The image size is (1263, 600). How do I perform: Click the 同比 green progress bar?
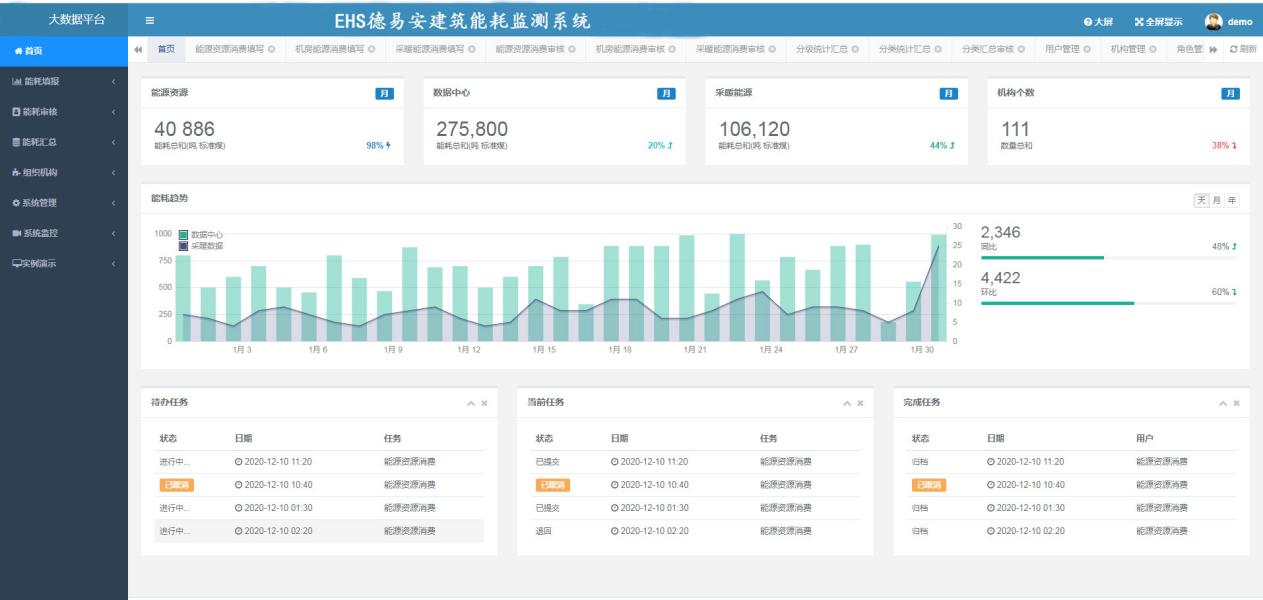pos(1042,257)
